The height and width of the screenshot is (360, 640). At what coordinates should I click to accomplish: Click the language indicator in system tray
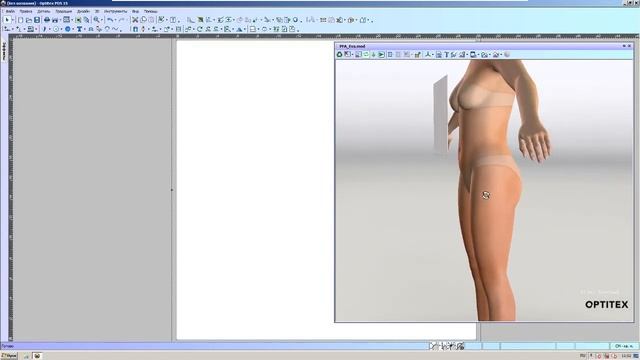[x=582, y=356]
